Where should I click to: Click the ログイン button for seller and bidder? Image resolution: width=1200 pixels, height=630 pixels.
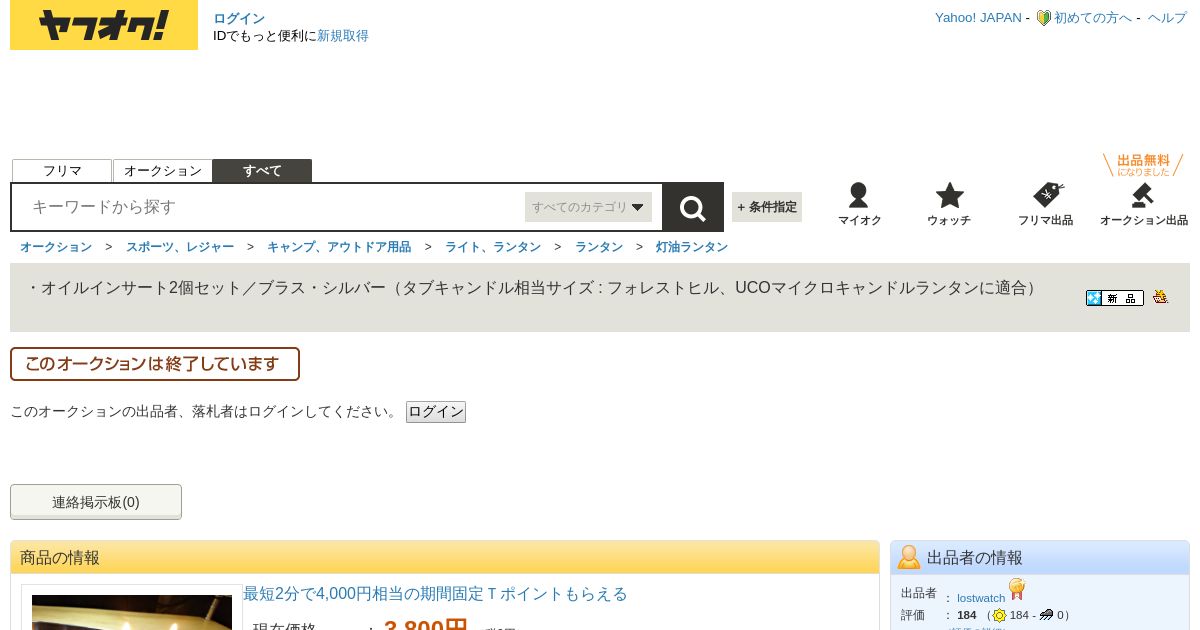pos(436,412)
